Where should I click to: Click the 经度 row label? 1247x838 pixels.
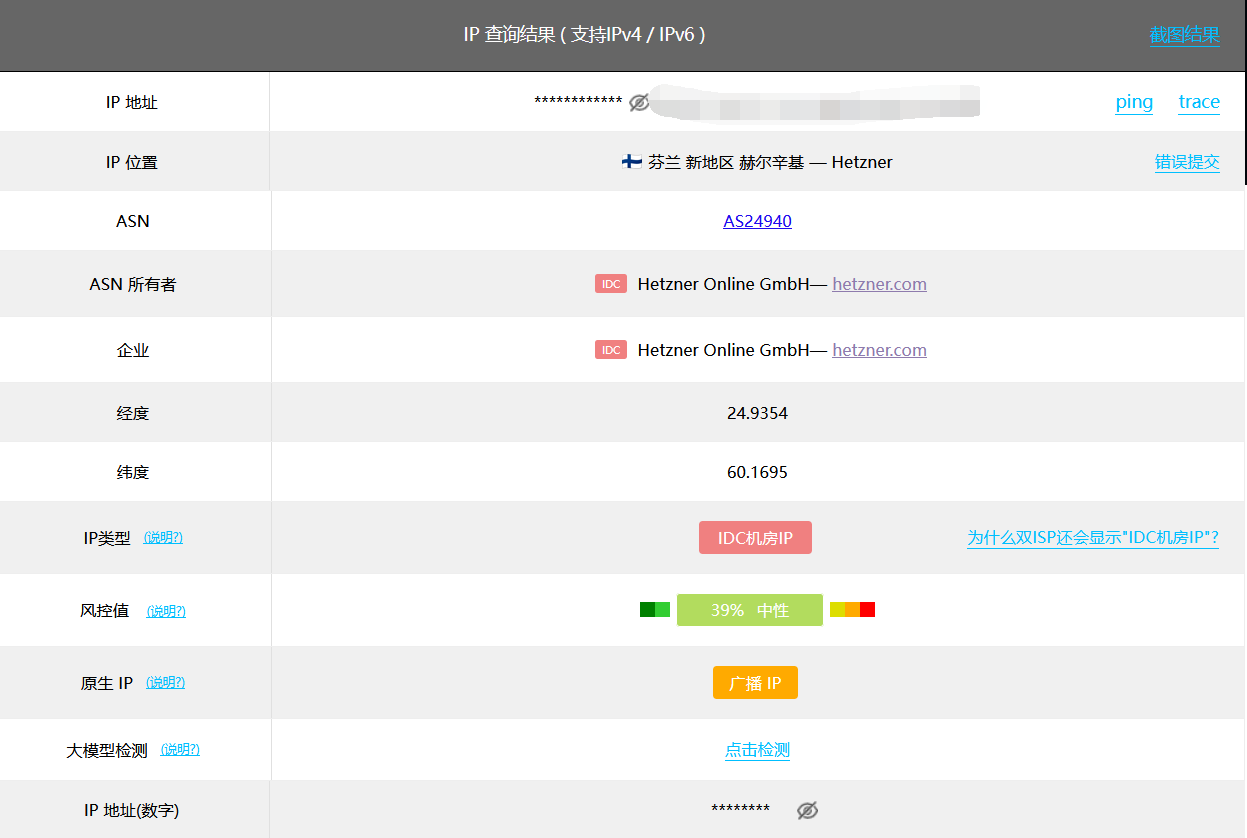tap(133, 413)
